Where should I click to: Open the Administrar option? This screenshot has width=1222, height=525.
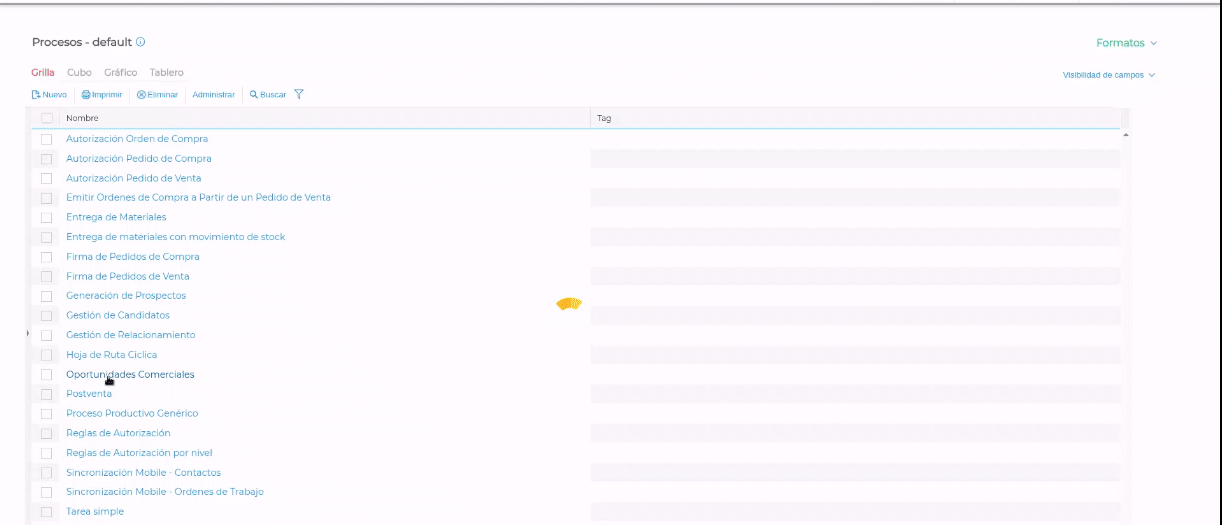(213, 95)
